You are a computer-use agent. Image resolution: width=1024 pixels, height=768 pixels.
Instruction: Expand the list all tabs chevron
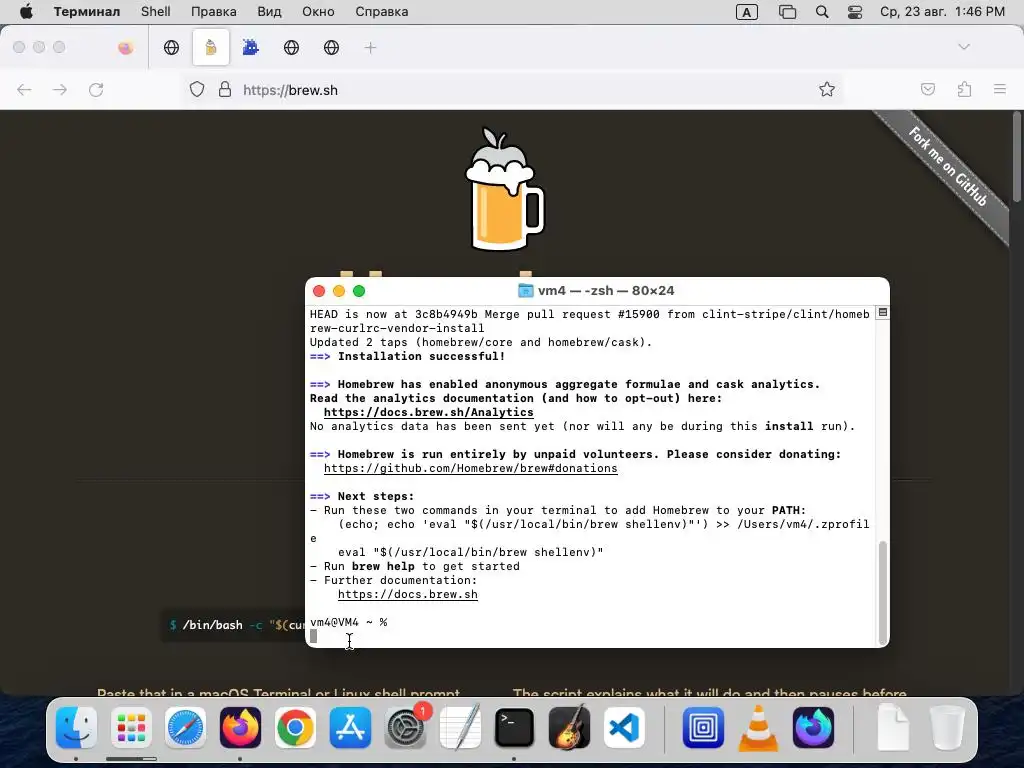[964, 47]
